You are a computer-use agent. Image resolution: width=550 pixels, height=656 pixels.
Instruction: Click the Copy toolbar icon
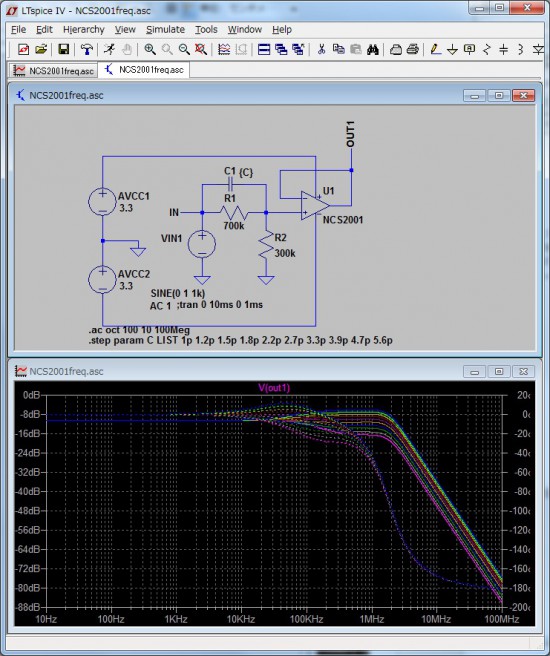338,50
